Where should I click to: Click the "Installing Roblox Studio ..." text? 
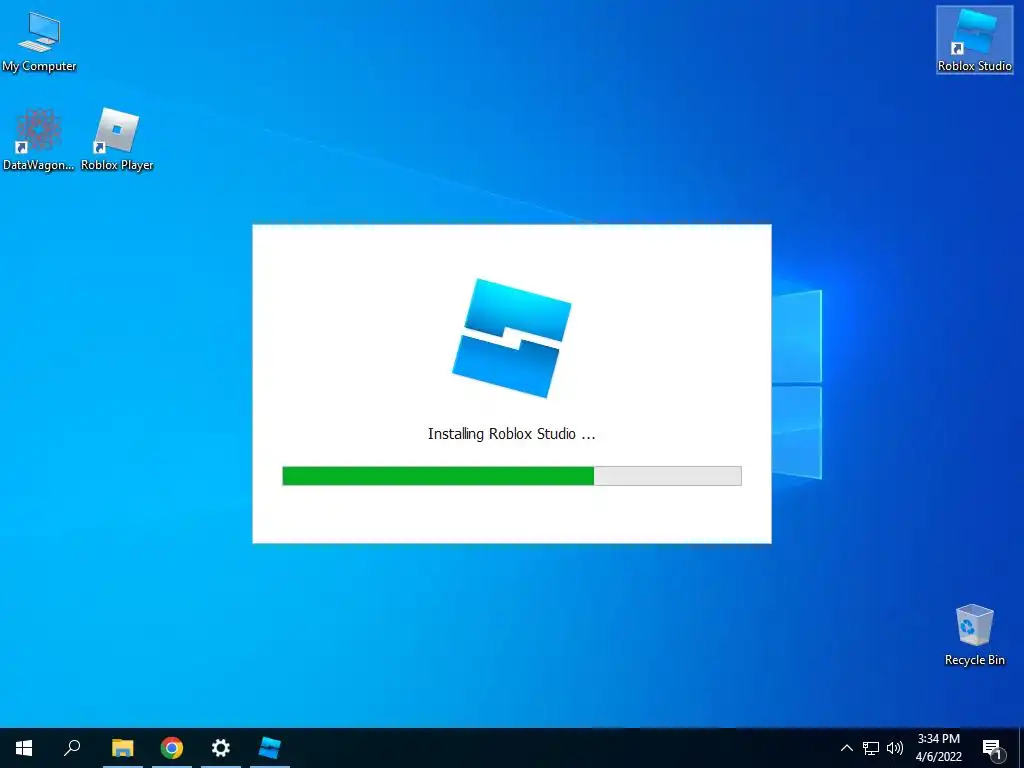(511, 434)
